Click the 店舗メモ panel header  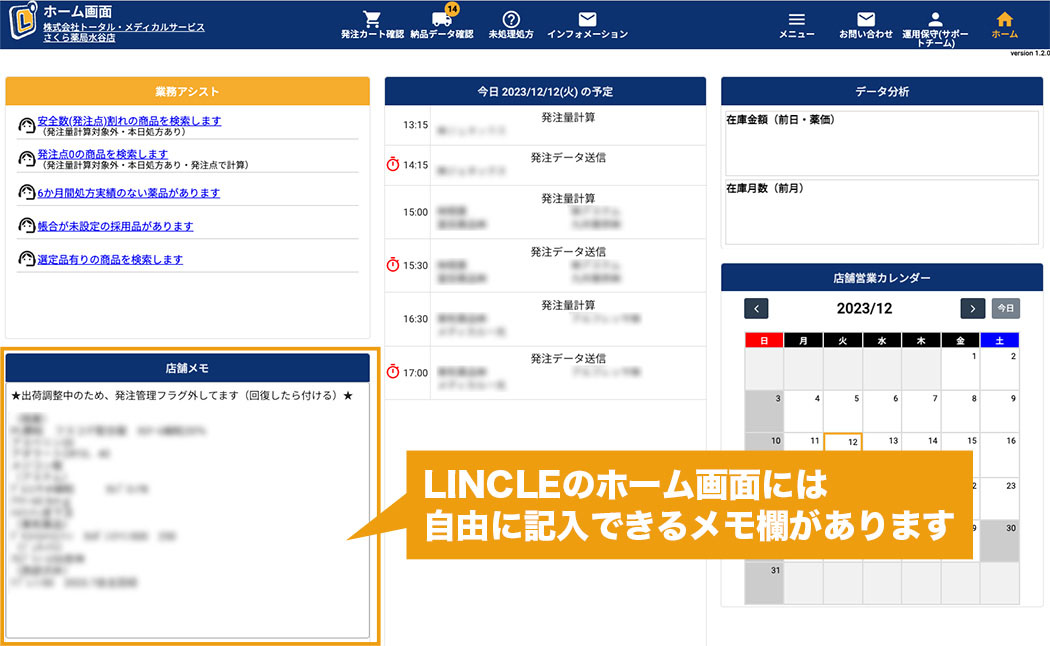click(x=188, y=368)
